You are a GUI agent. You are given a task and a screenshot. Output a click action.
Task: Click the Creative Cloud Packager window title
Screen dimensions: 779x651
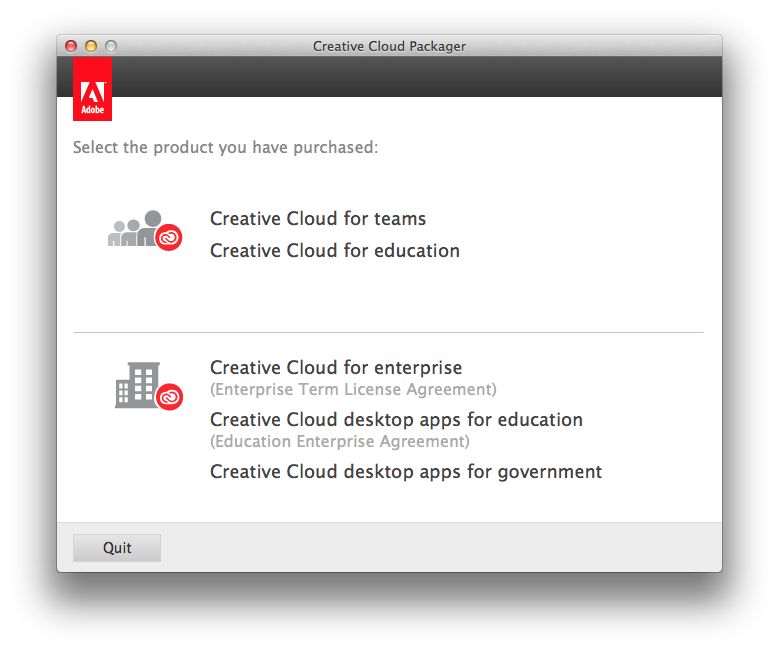389,46
